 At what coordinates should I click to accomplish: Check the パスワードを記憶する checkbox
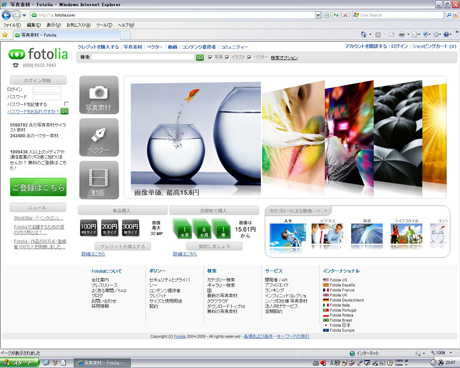(x=66, y=104)
